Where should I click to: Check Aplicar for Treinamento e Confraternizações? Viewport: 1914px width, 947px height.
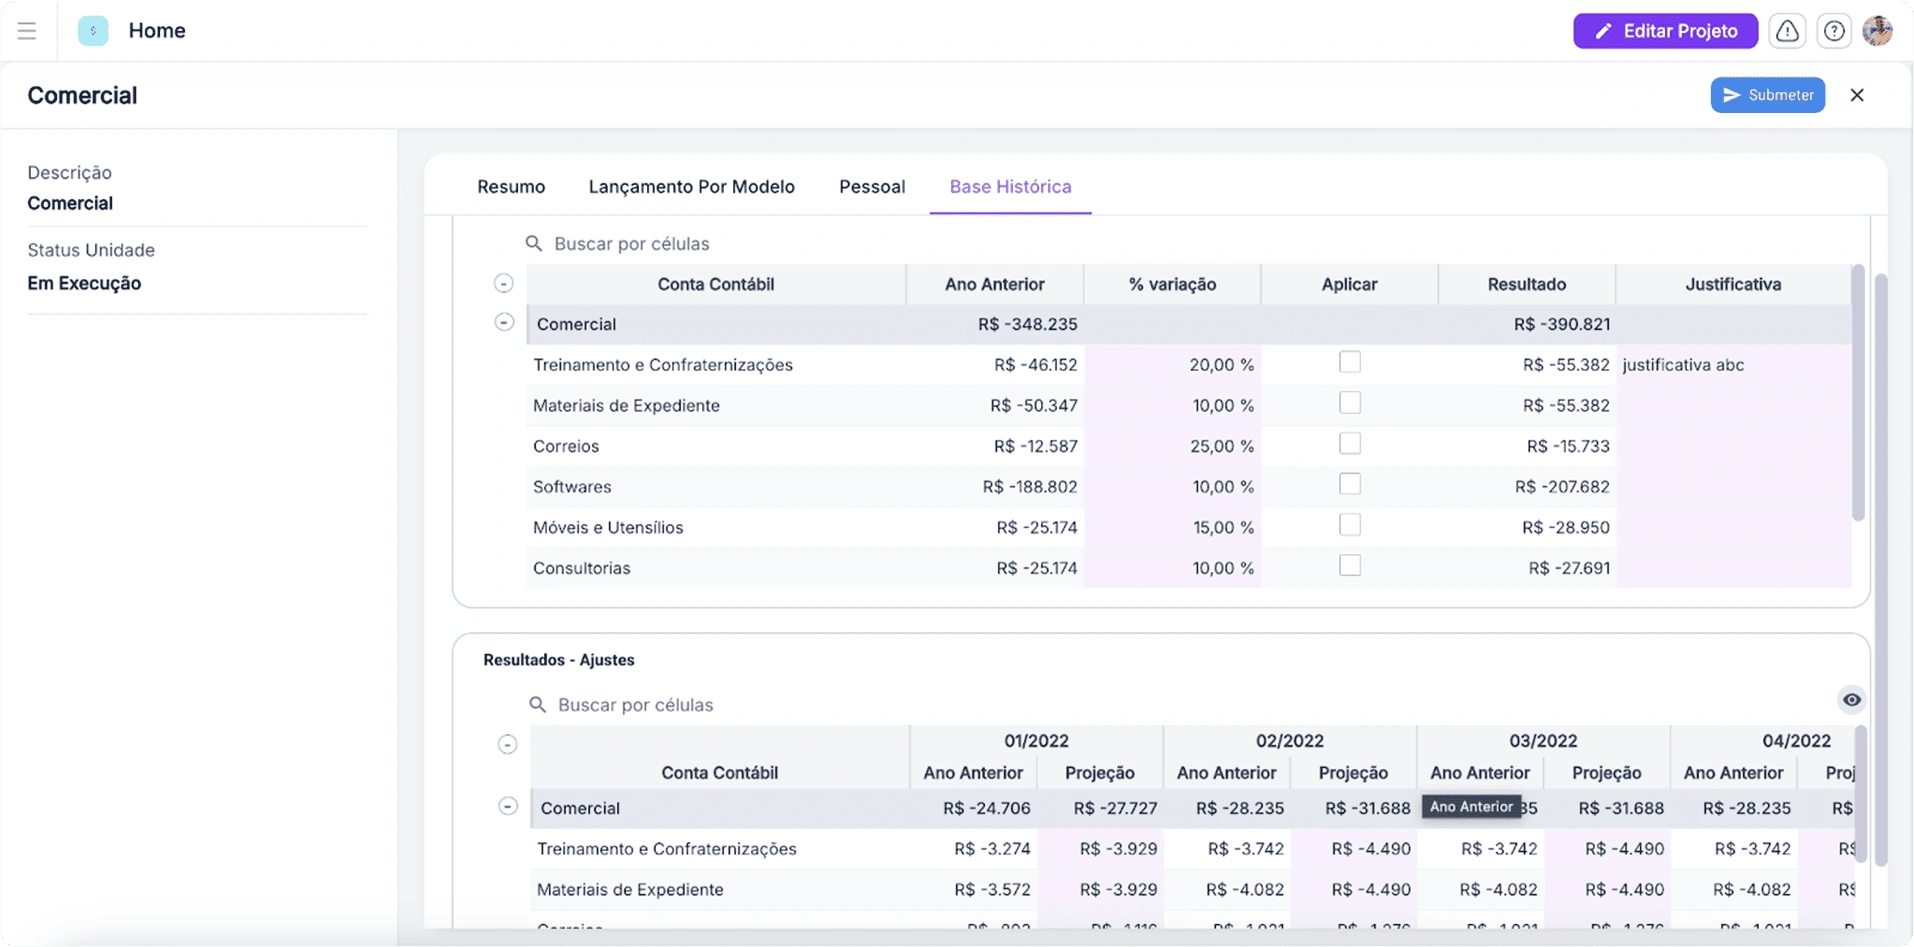tap(1349, 362)
